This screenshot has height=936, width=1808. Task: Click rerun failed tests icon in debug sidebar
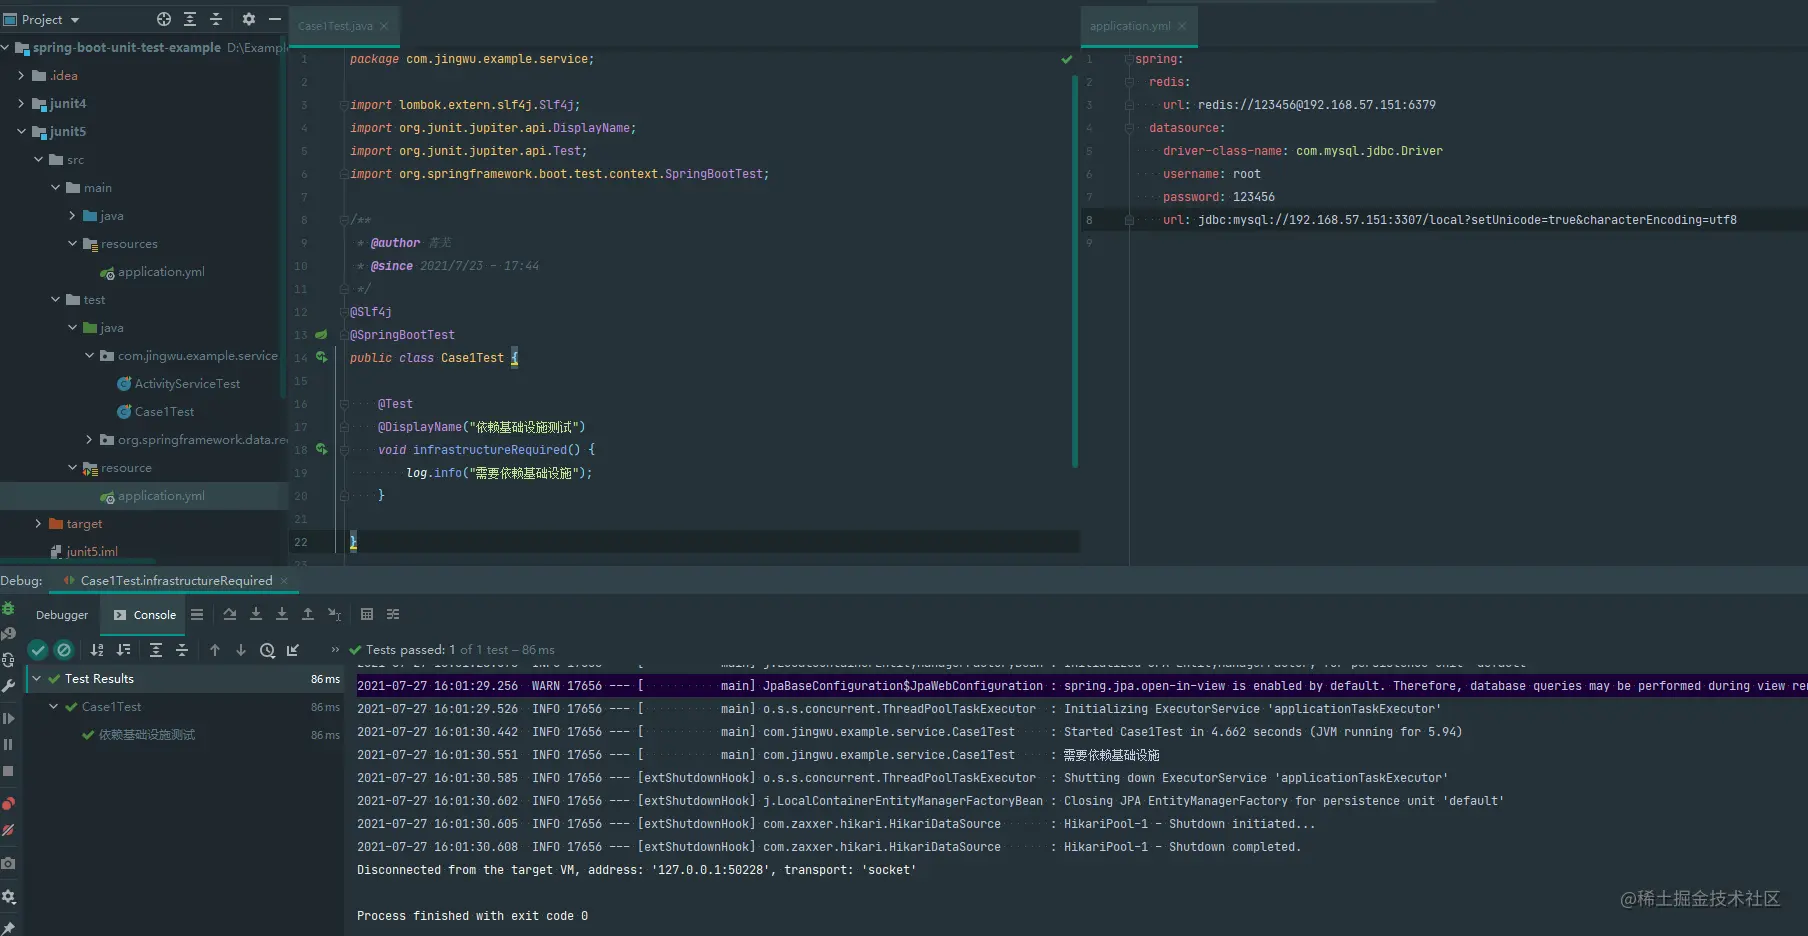pyautogui.click(x=8, y=634)
